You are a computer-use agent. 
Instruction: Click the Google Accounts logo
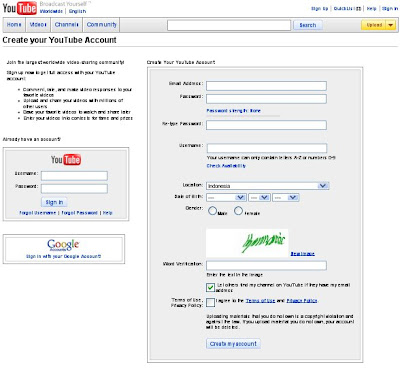63,245
